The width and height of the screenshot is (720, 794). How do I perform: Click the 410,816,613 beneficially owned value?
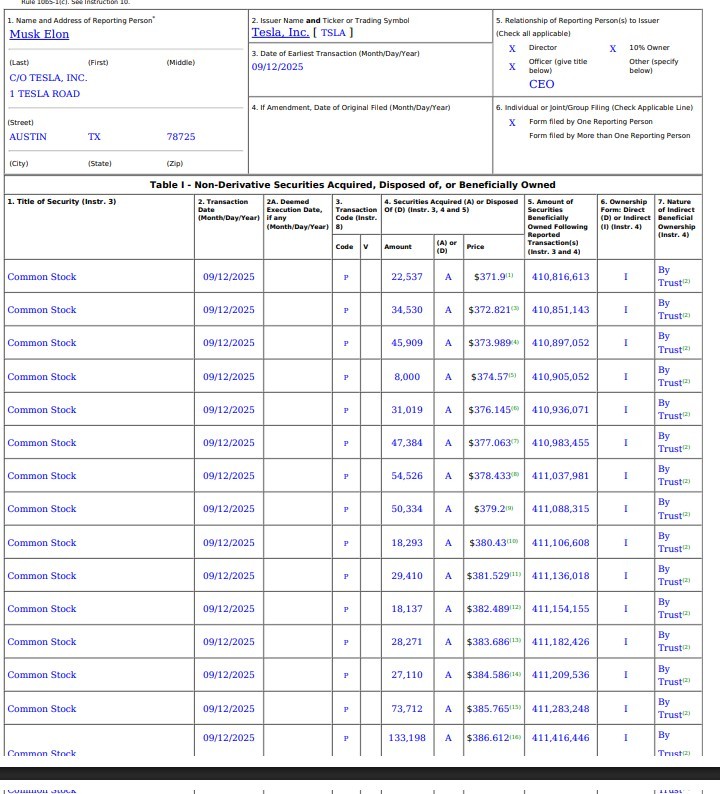point(560,277)
